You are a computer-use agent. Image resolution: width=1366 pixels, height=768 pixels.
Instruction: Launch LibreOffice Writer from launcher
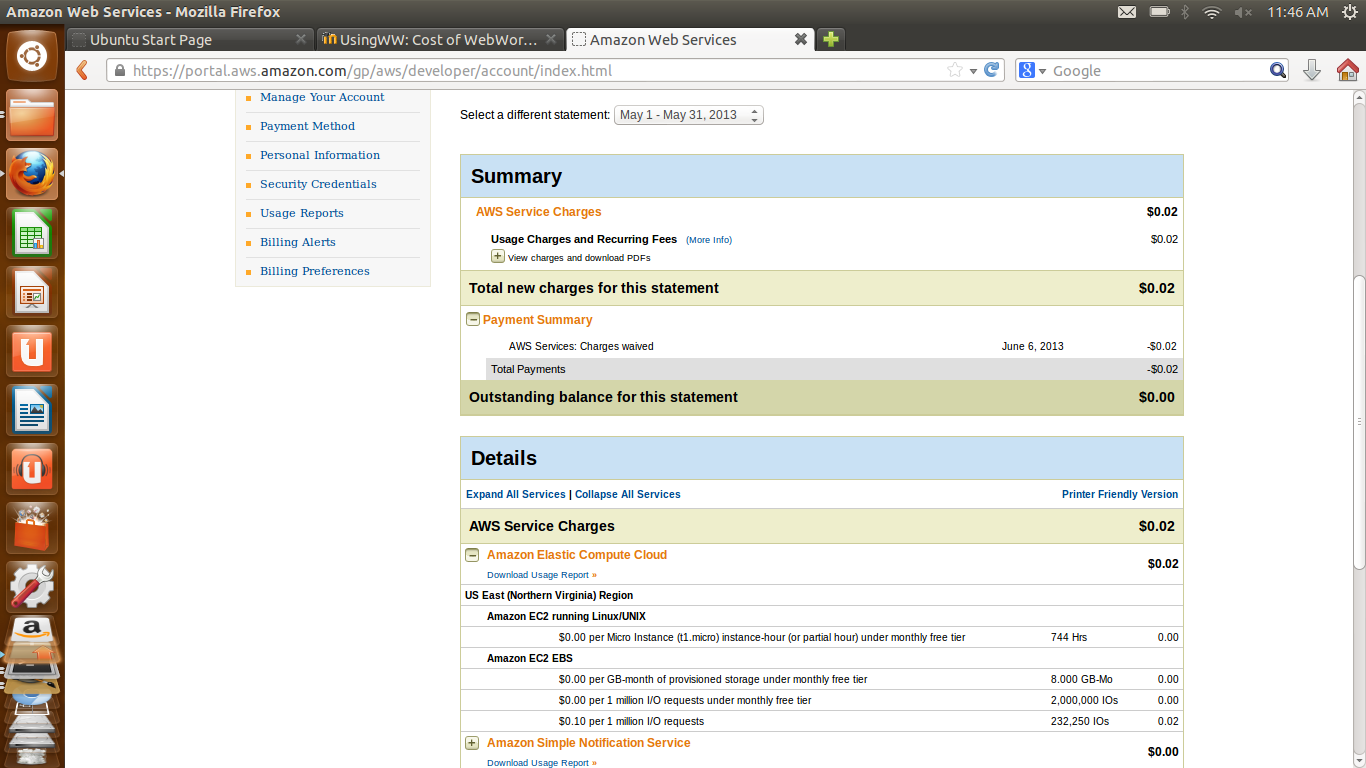coord(32,410)
